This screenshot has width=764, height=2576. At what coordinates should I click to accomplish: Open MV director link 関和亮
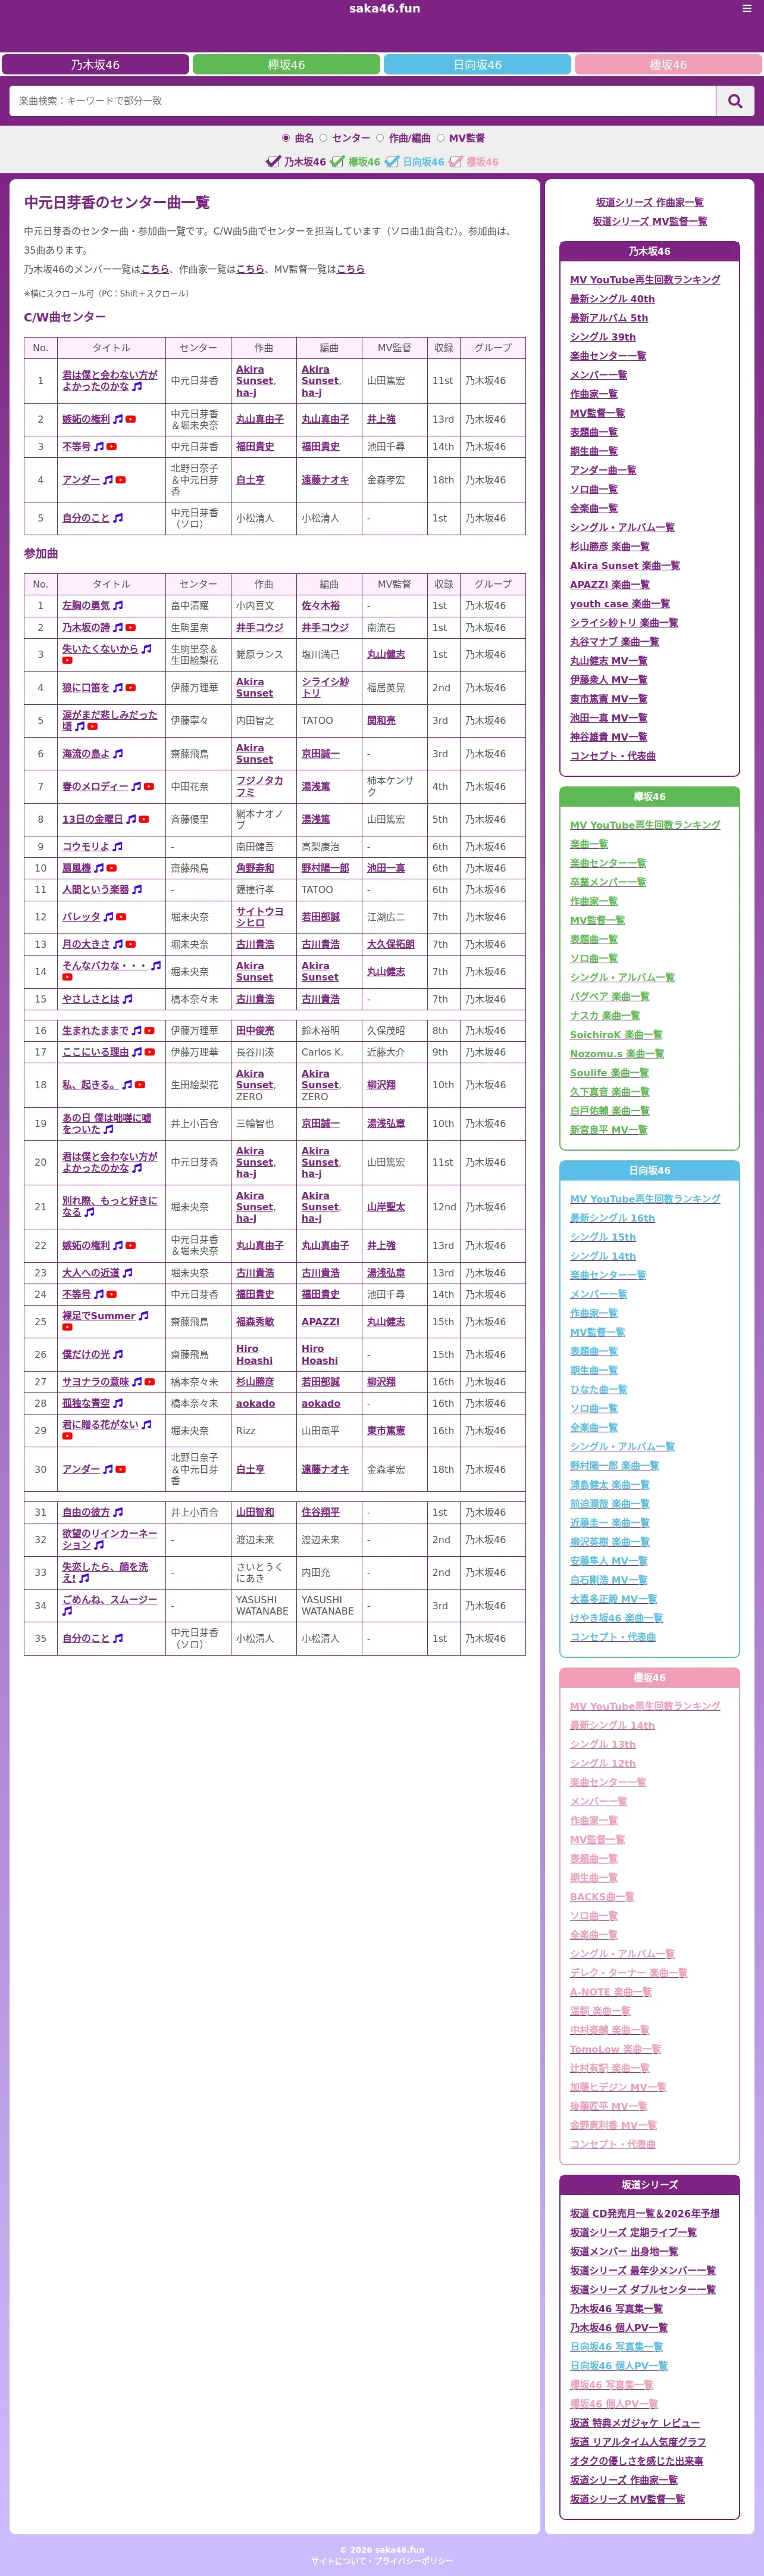pyautogui.click(x=381, y=721)
